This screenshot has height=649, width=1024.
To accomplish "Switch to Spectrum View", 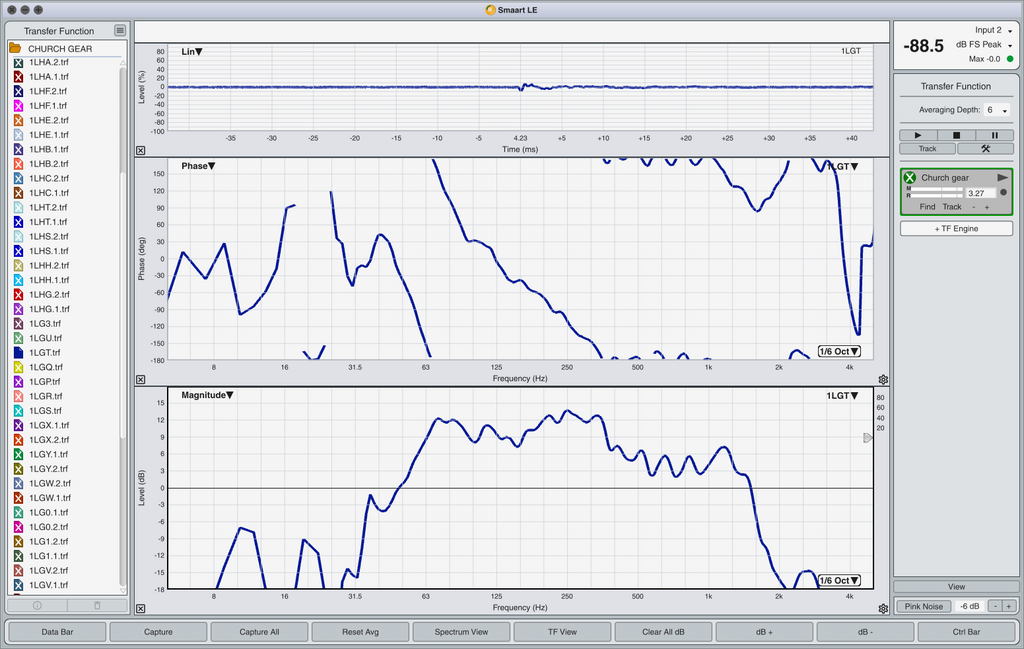I will [x=461, y=632].
